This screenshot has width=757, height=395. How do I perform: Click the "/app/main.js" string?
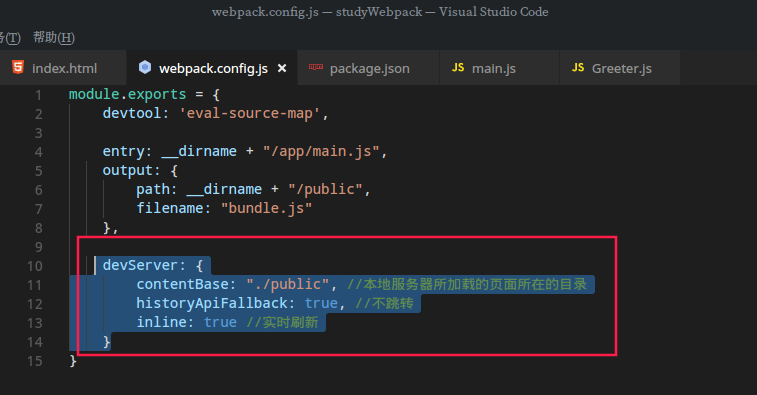click(321, 152)
